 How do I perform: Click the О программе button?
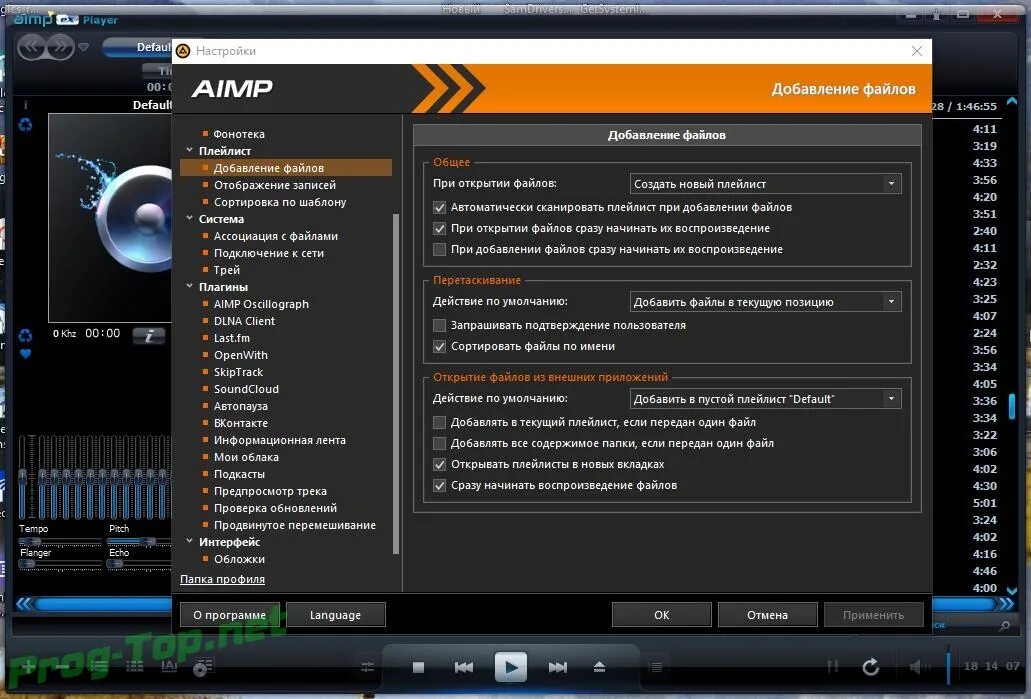229,615
